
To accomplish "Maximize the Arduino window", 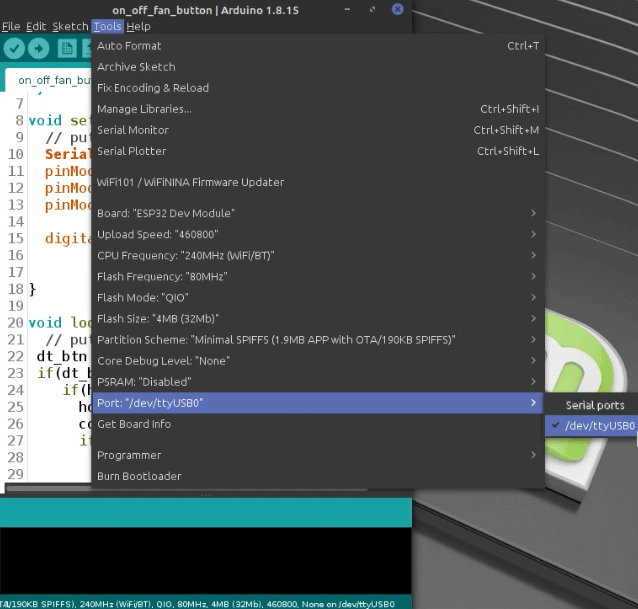I will (372, 9).
